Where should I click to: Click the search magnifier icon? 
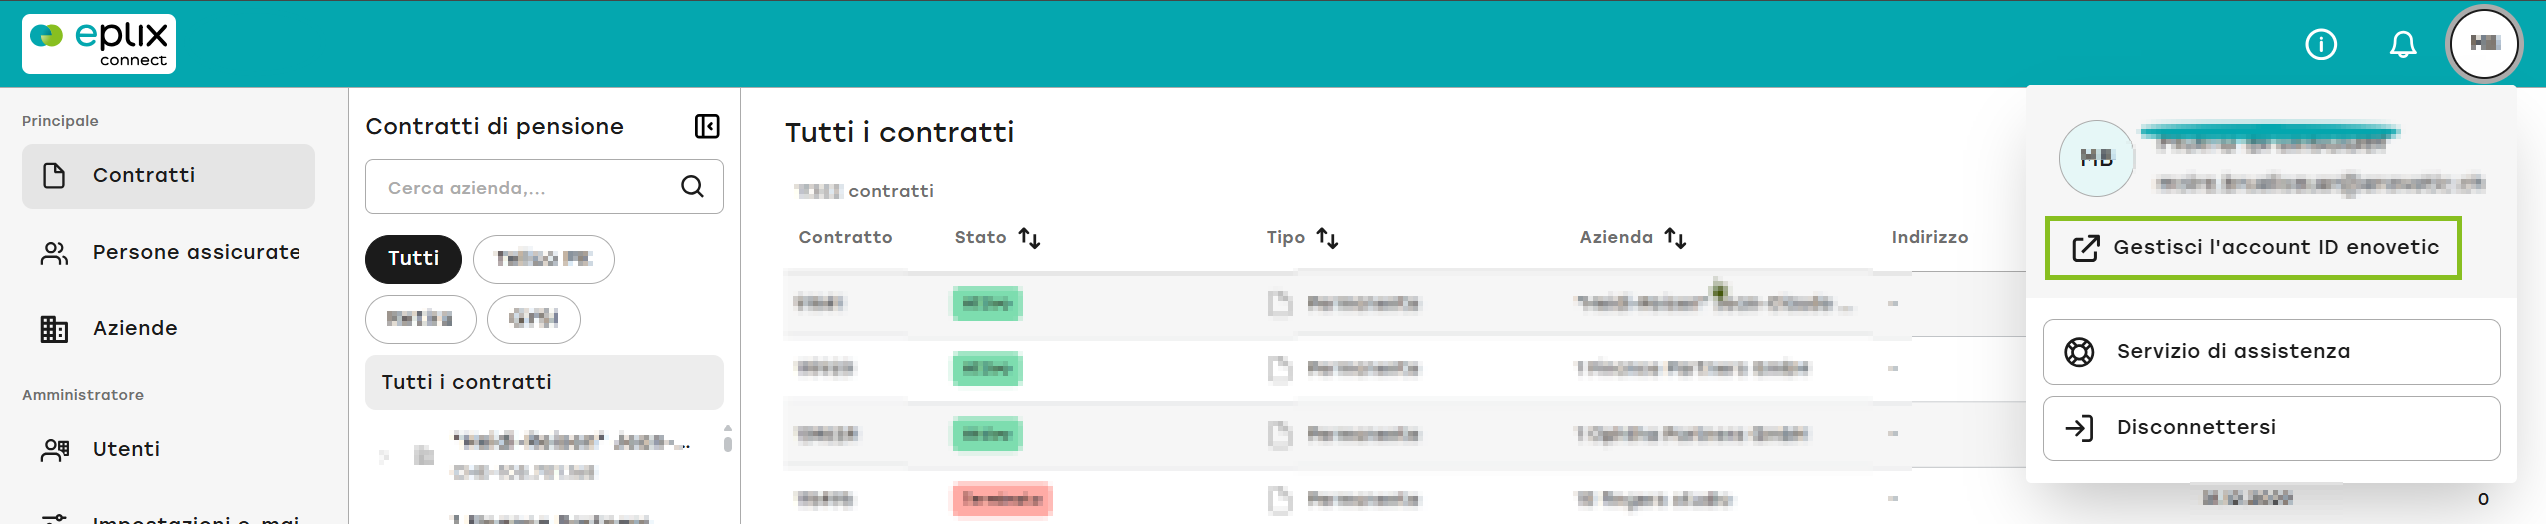click(692, 186)
